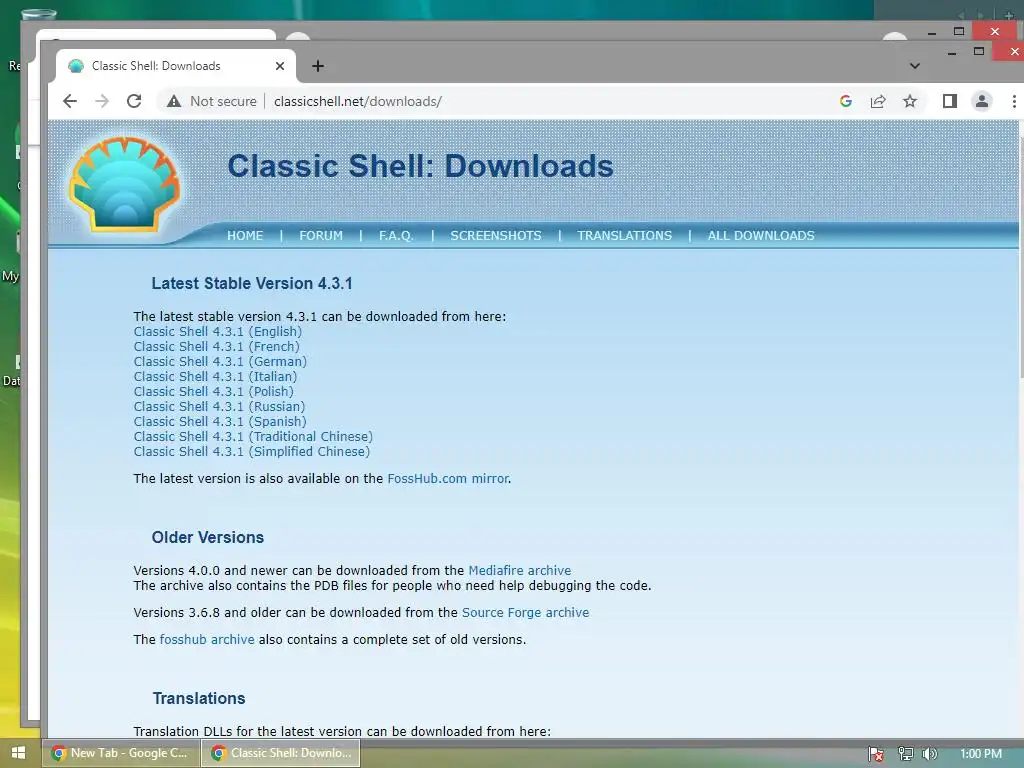
Task: Click the Latest Stable Version 4.3.1 heading
Action: click(252, 283)
